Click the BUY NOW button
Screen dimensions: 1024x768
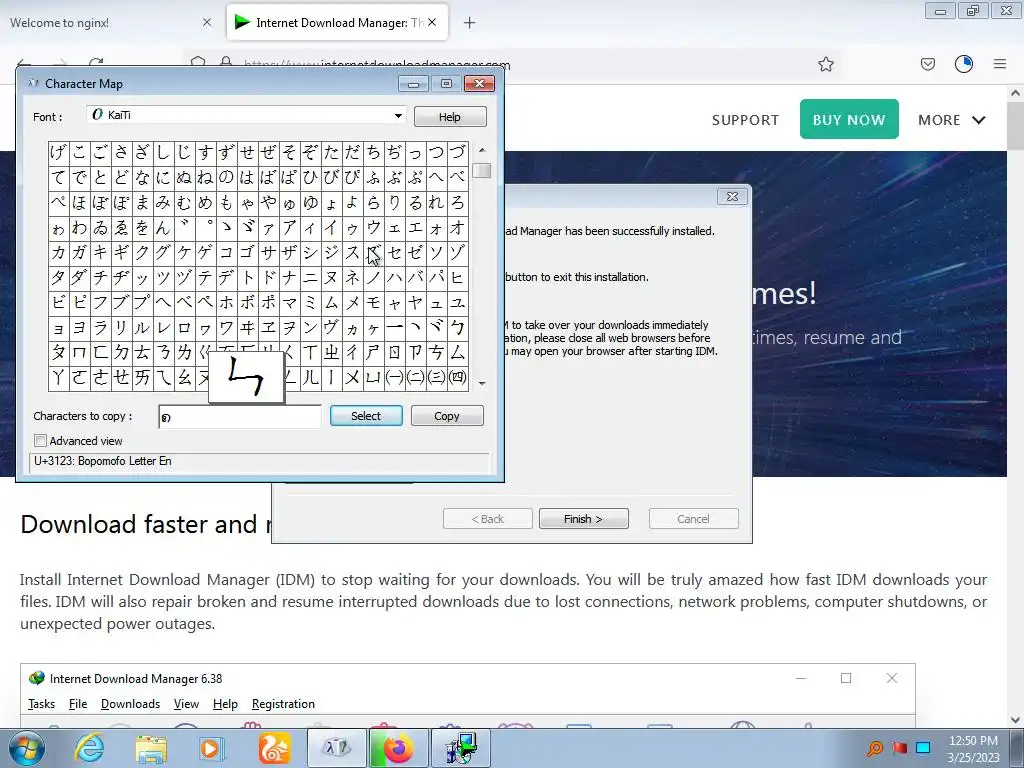pos(849,120)
